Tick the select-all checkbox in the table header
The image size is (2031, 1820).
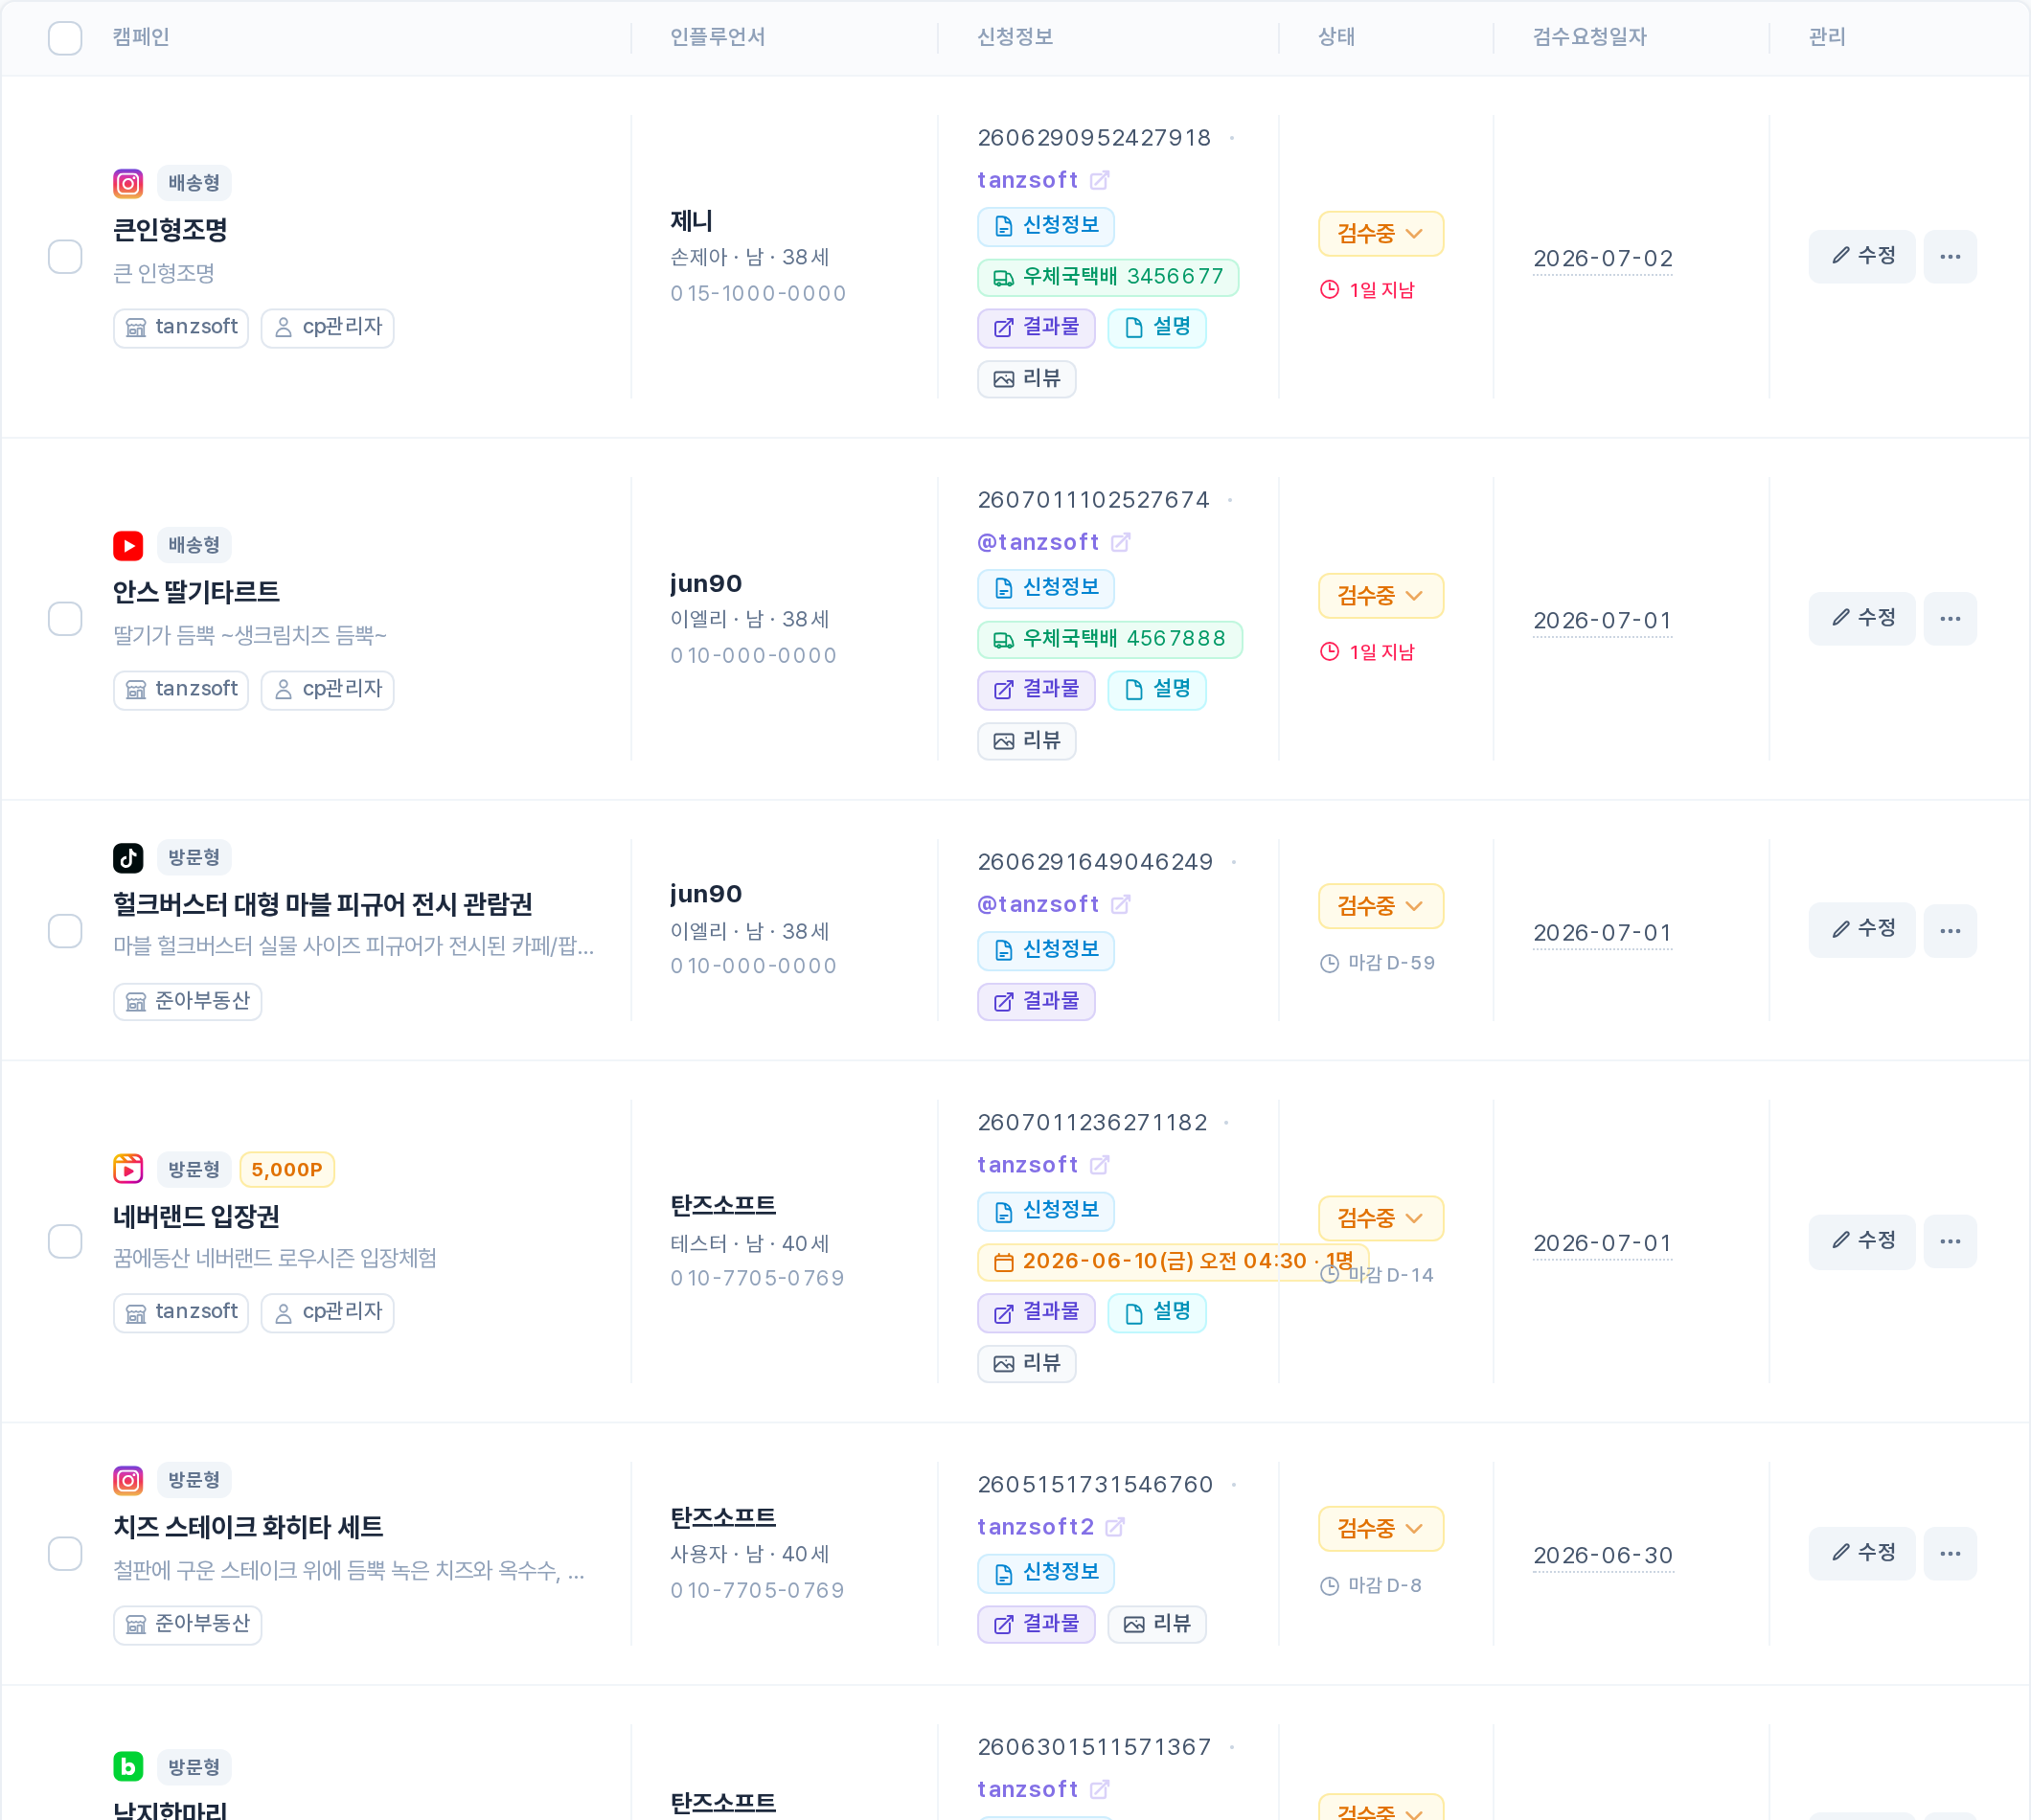pyautogui.click(x=65, y=38)
